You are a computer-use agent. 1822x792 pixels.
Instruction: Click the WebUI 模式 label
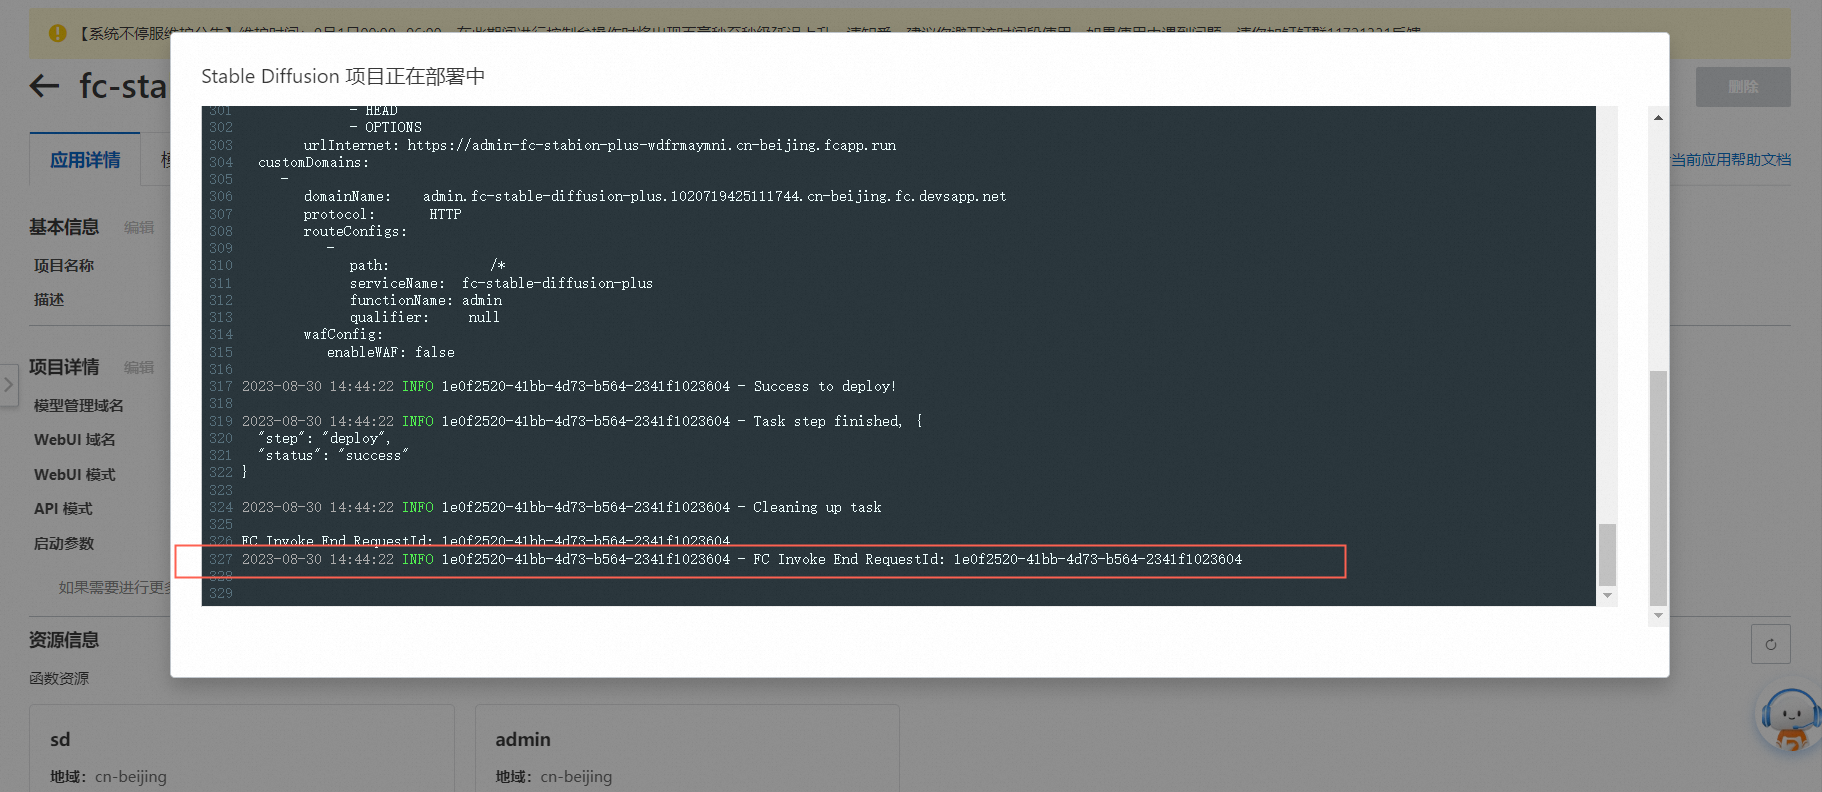click(75, 475)
